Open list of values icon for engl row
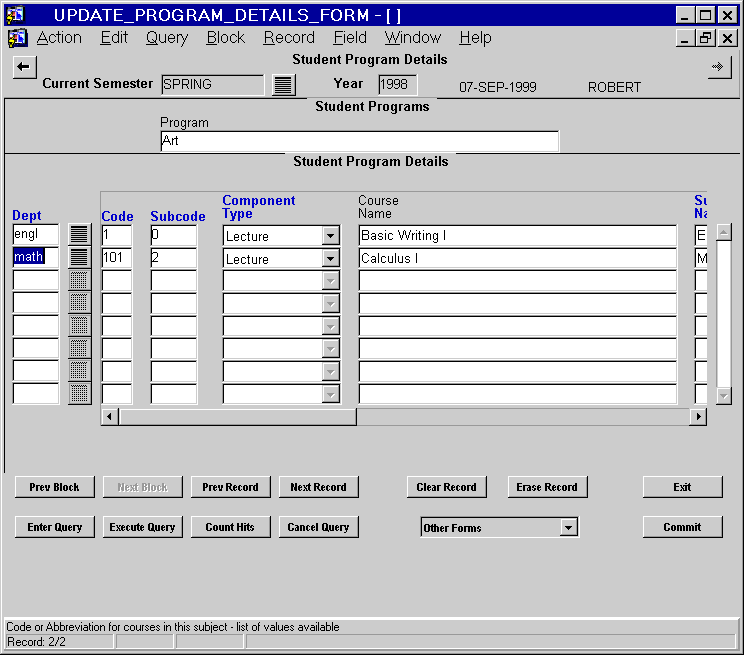744x655 pixels. point(79,234)
